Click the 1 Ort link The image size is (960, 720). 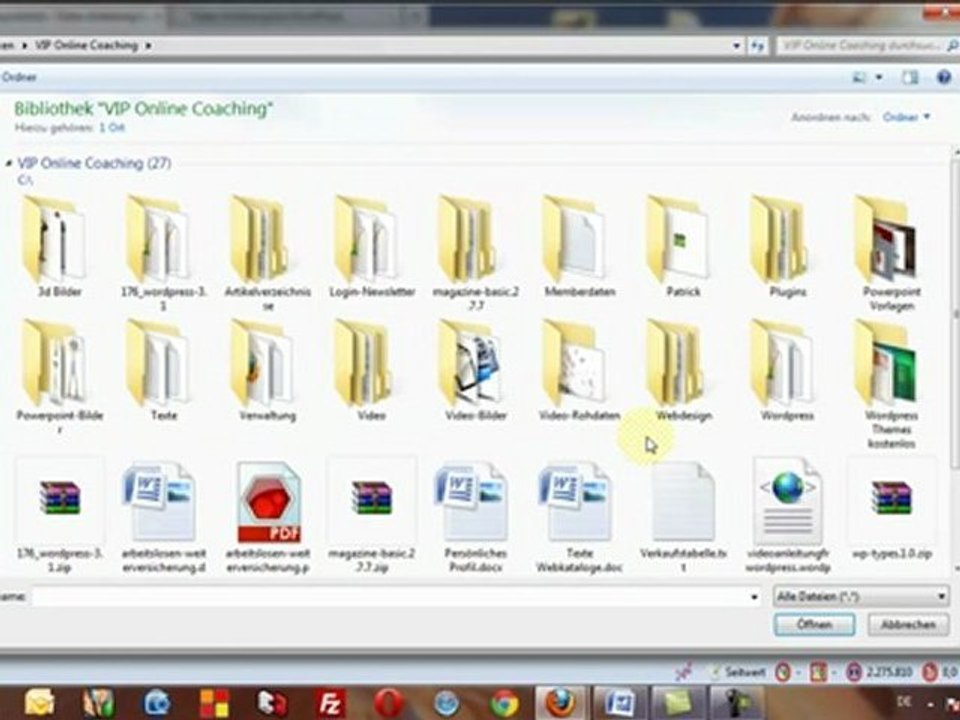point(112,127)
